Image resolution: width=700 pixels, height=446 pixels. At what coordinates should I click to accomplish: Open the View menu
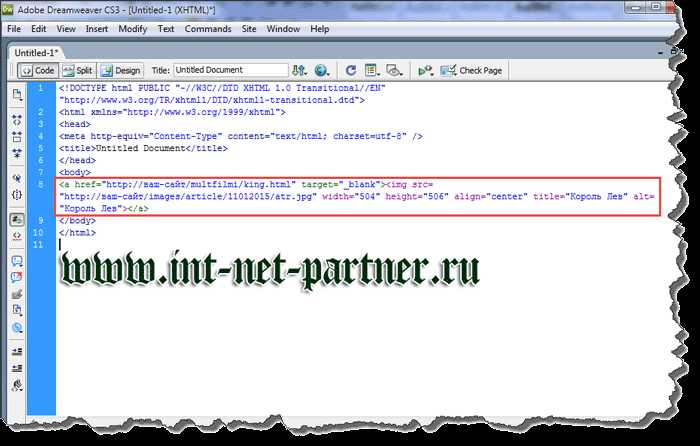pos(66,29)
